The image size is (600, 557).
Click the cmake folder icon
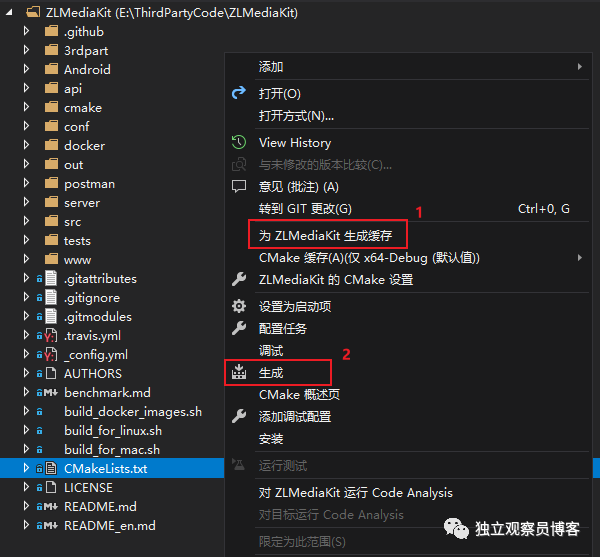[51, 107]
